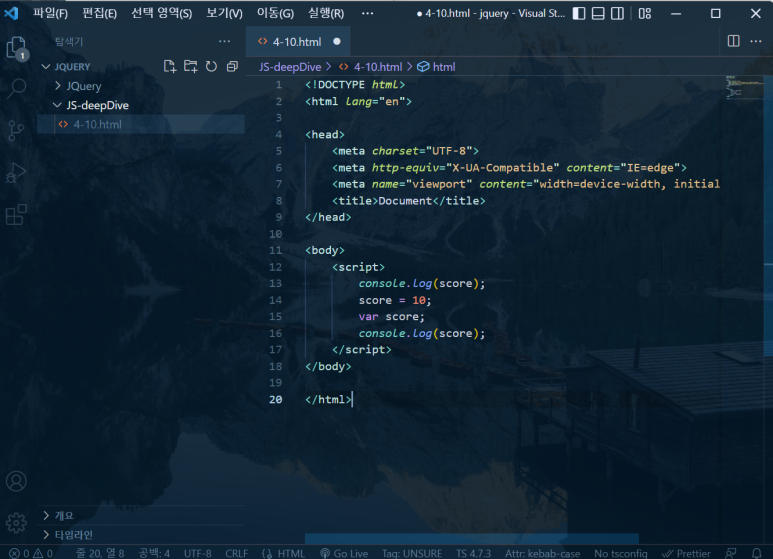Open the Extensions view
The height and width of the screenshot is (559, 773).
[x=16, y=215]
